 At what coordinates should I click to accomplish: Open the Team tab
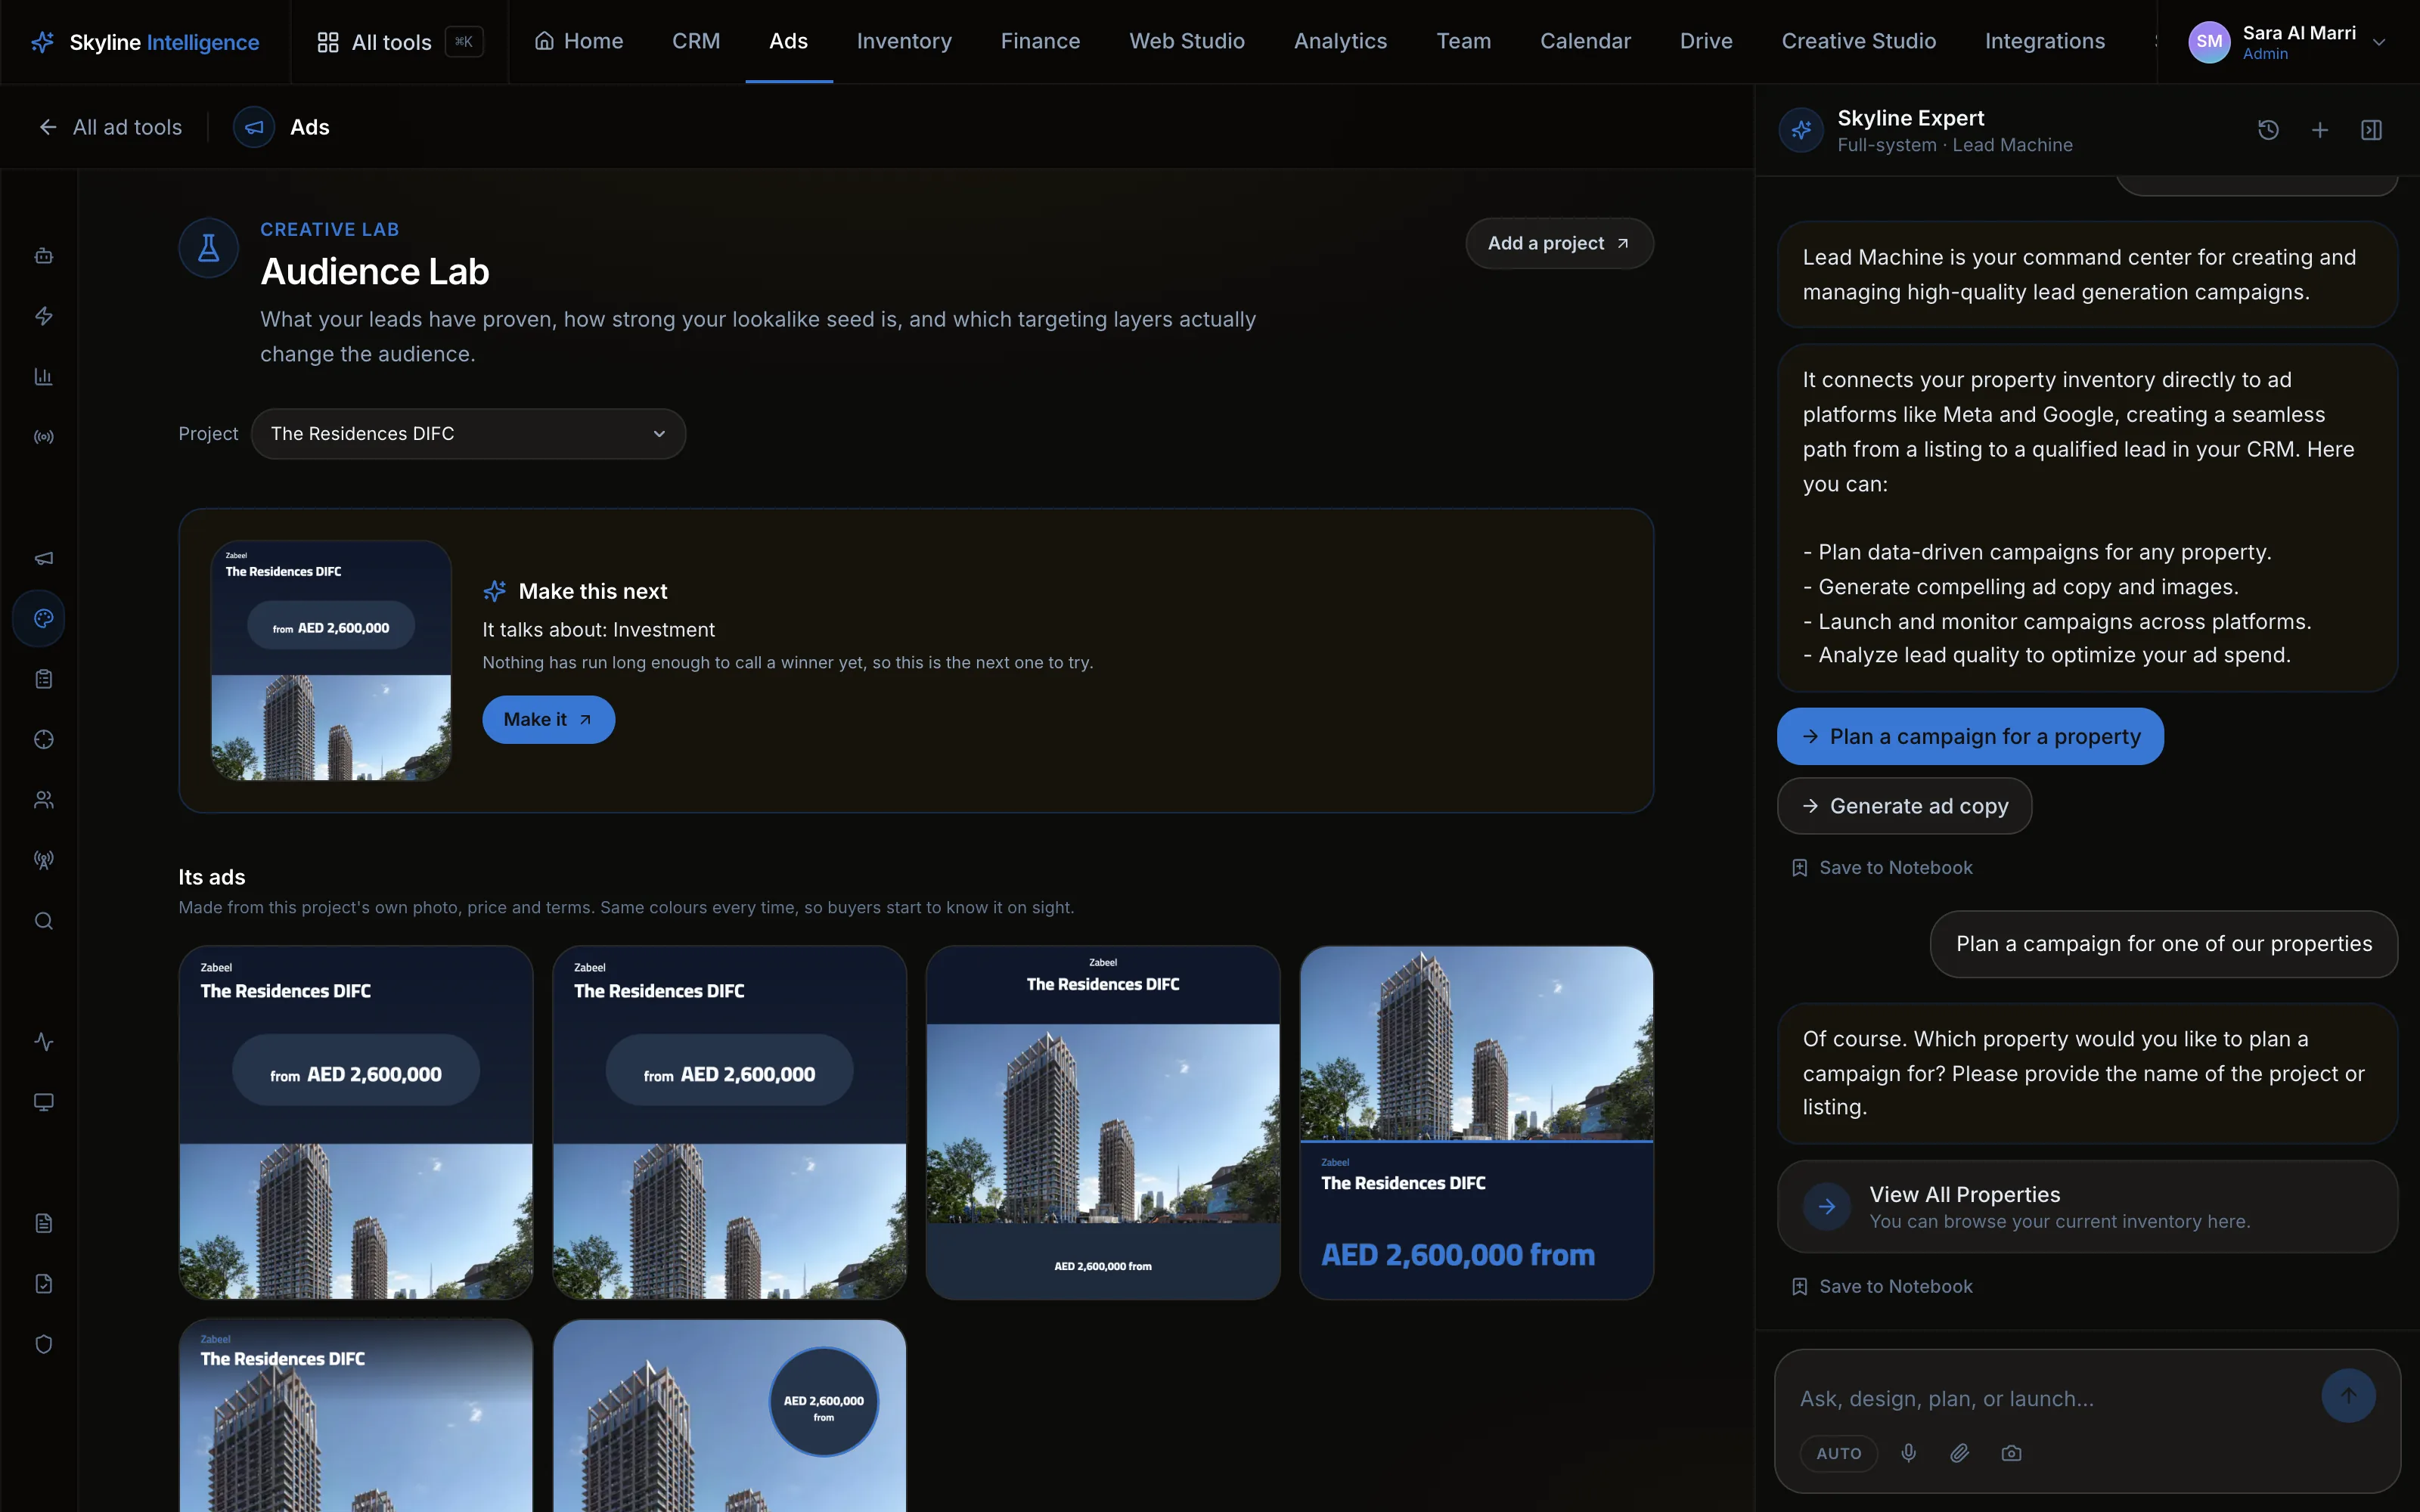(x=1463, y=41)
